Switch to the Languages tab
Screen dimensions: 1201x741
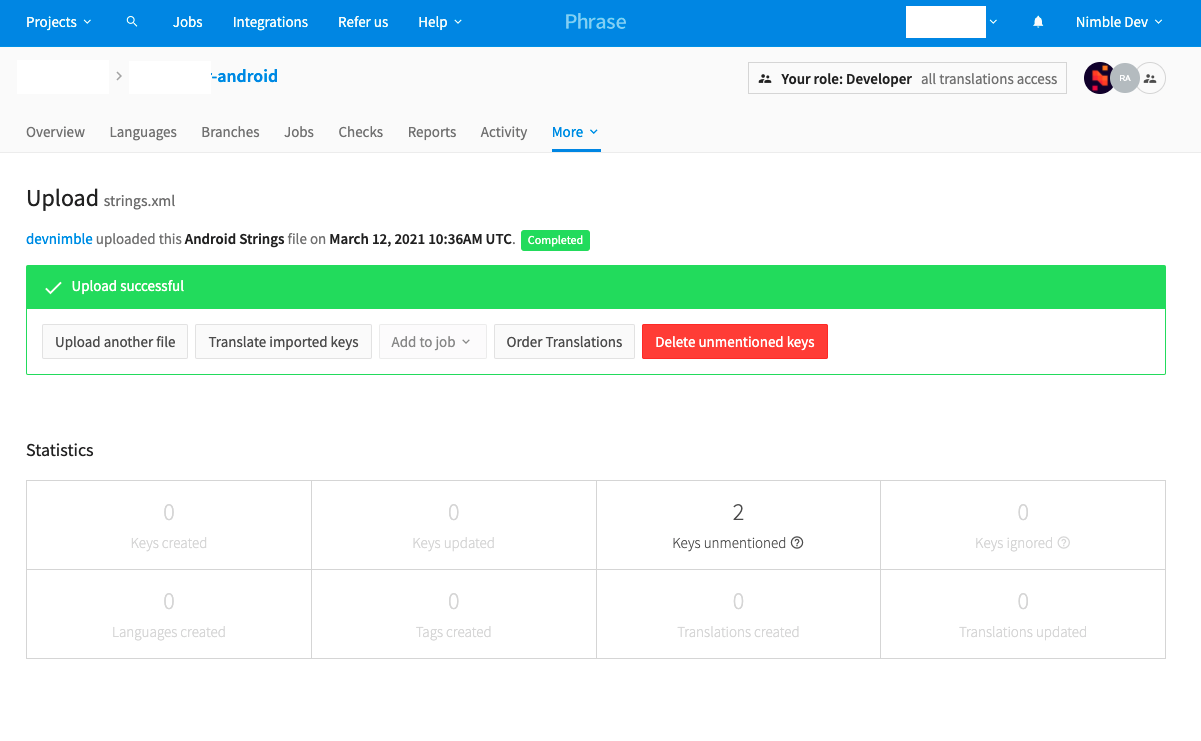click(x=143, y=132)
